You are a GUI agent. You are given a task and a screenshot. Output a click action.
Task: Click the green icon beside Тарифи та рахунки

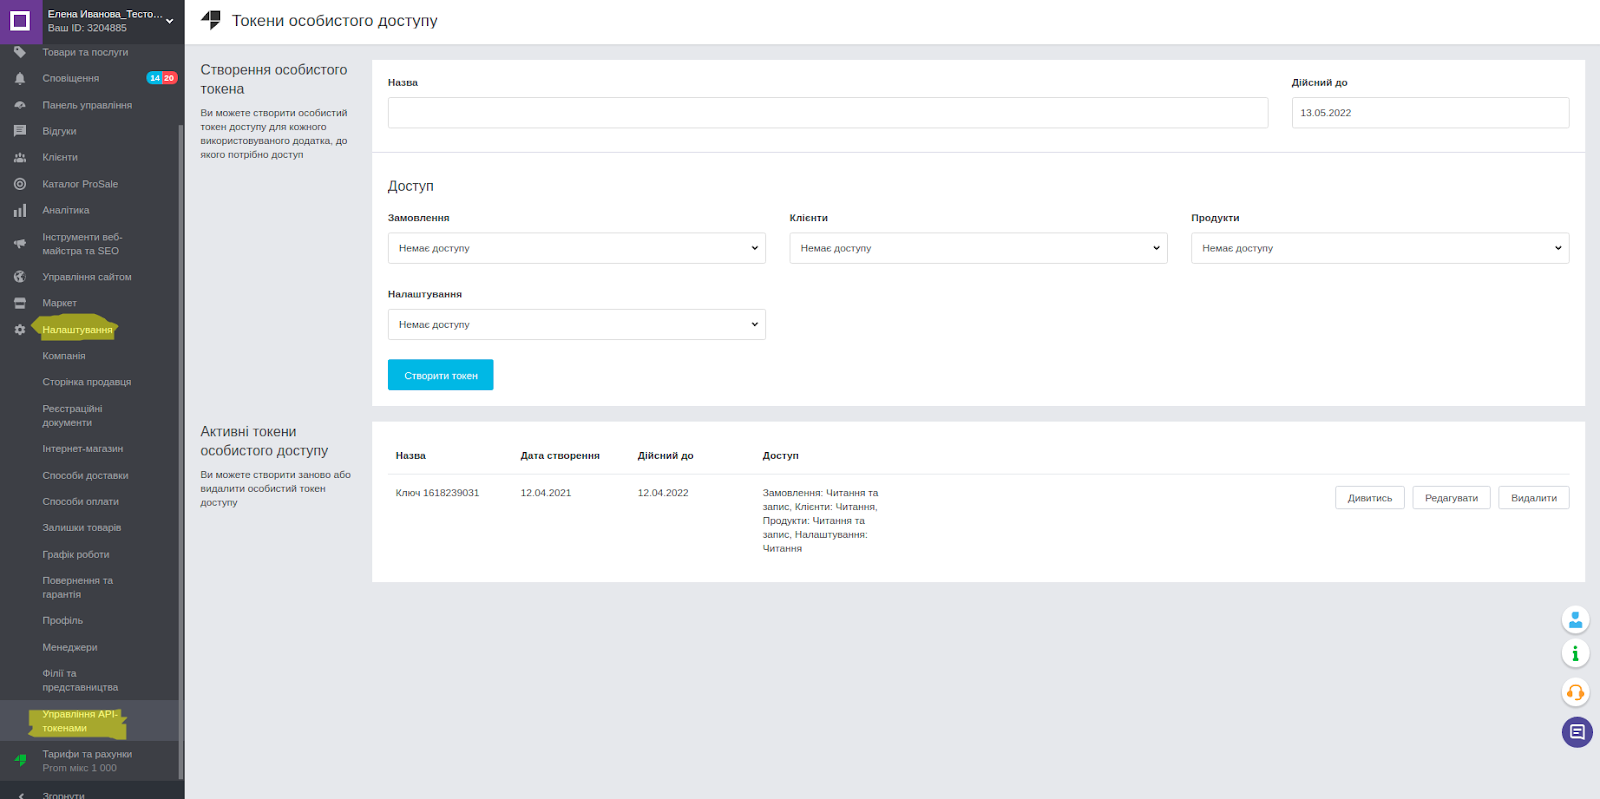click(20, 760)
